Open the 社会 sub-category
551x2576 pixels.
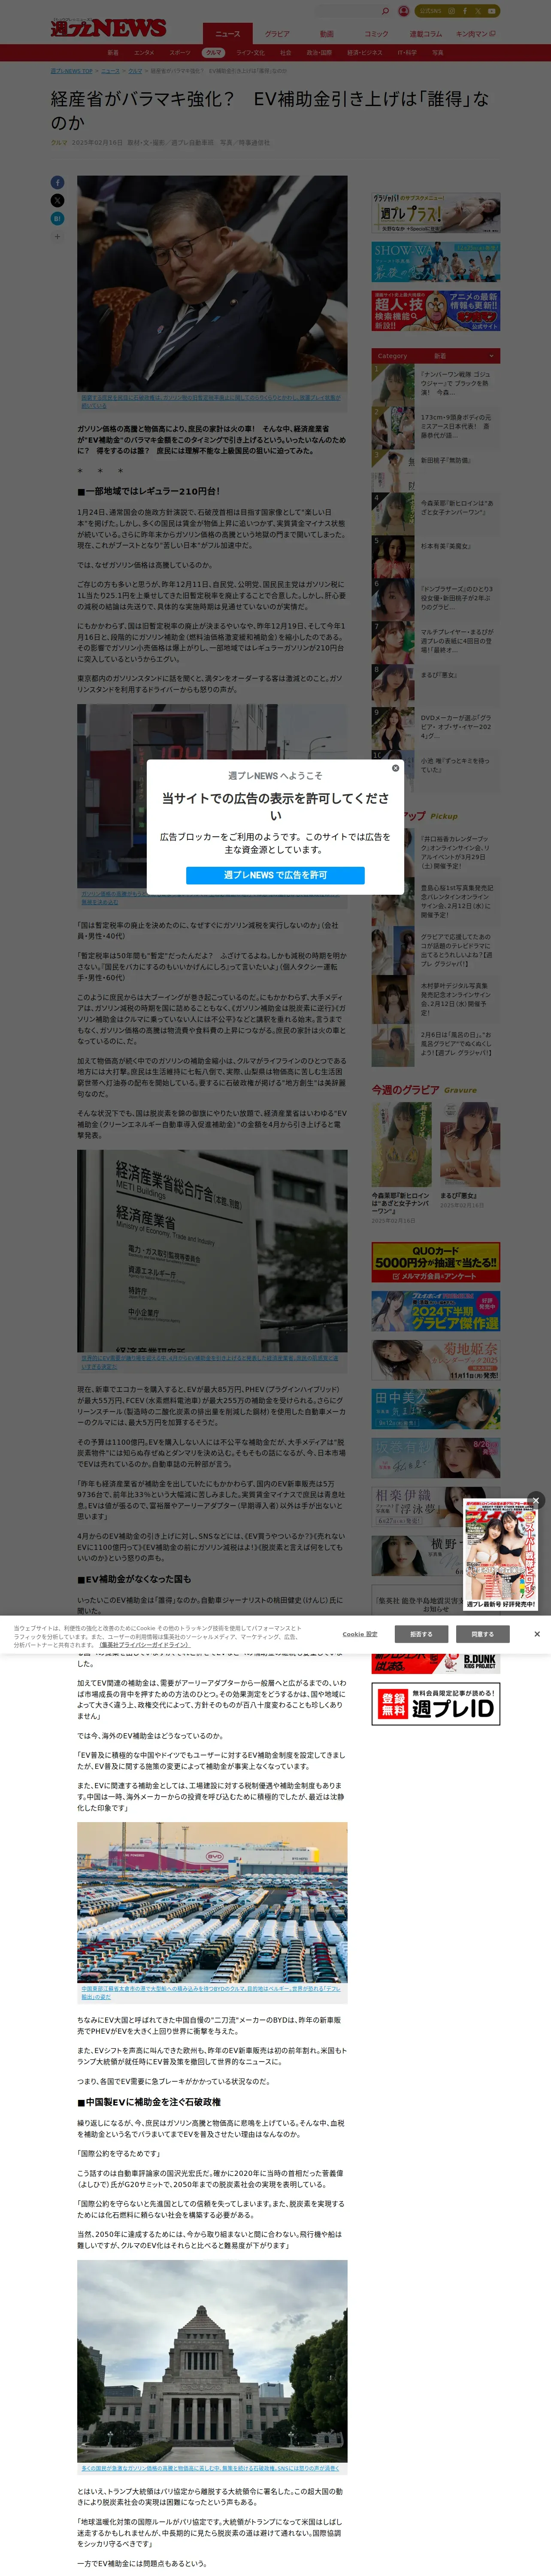286,53
